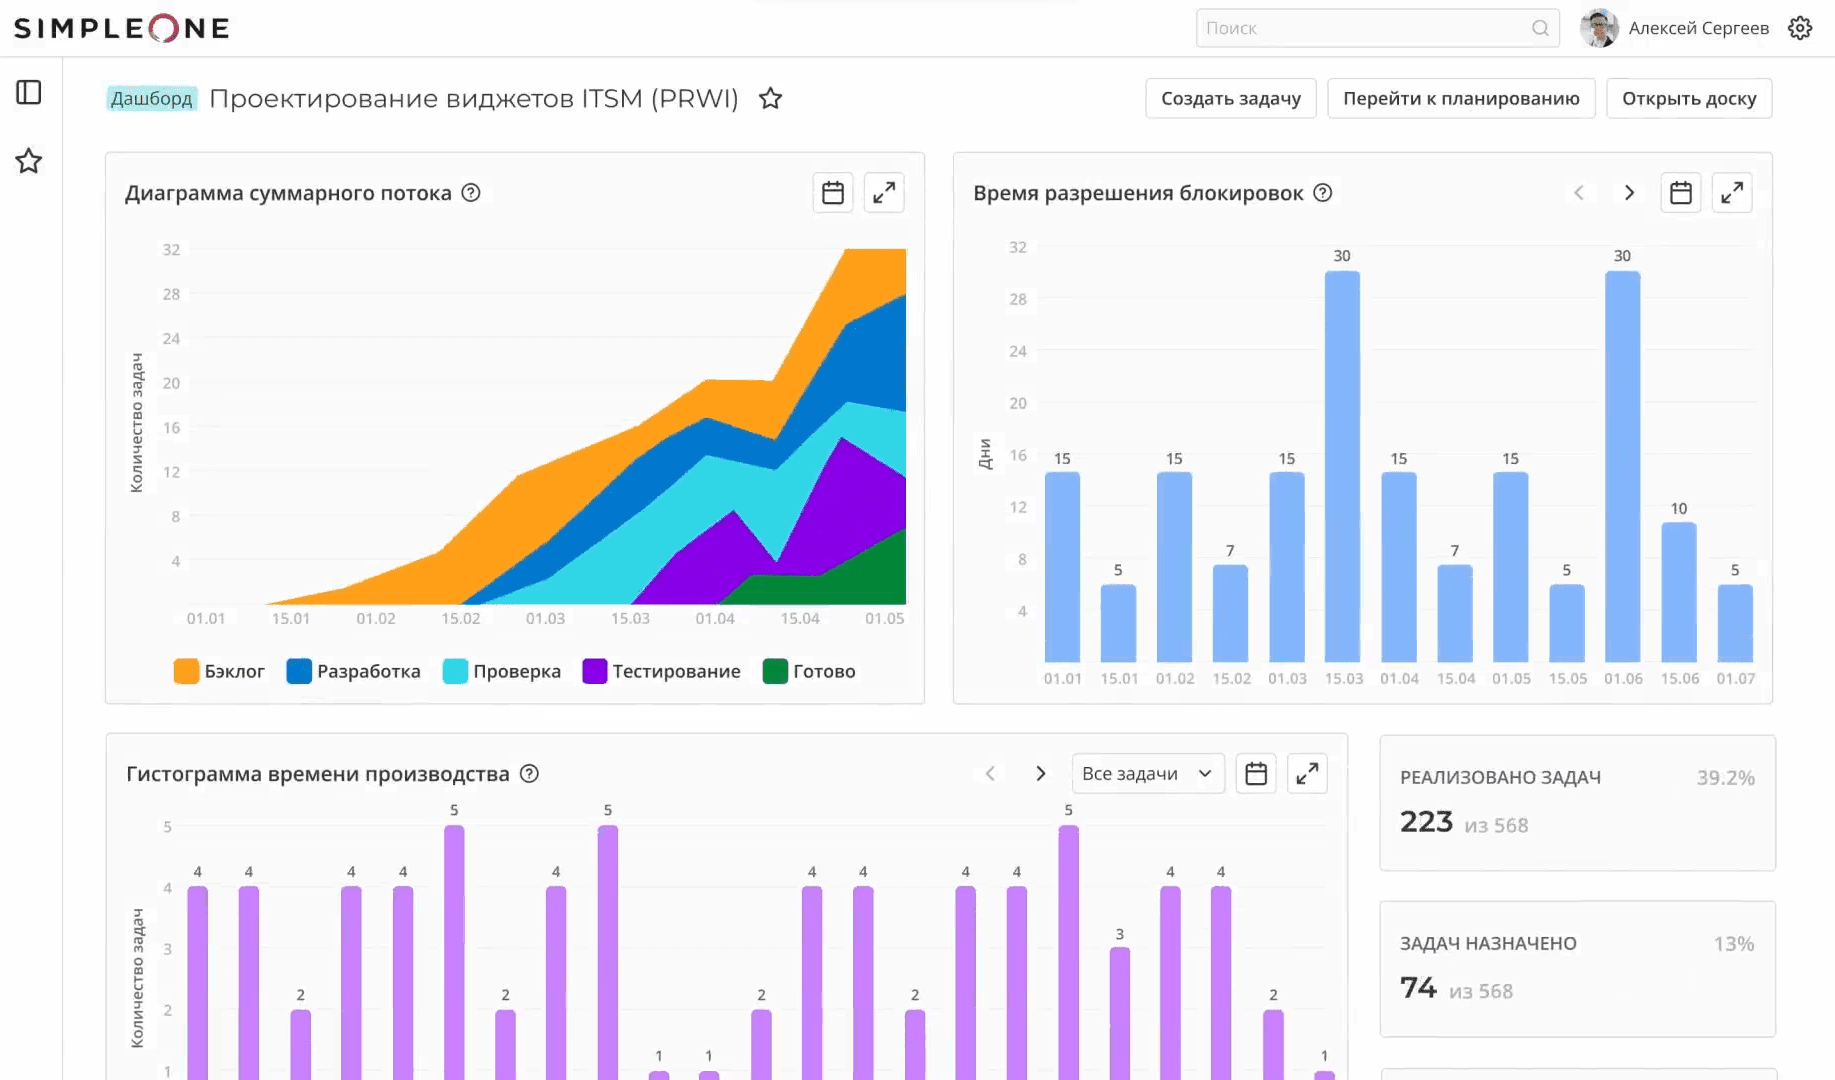Open the Задач назначено card

[x=1577, y=969]
